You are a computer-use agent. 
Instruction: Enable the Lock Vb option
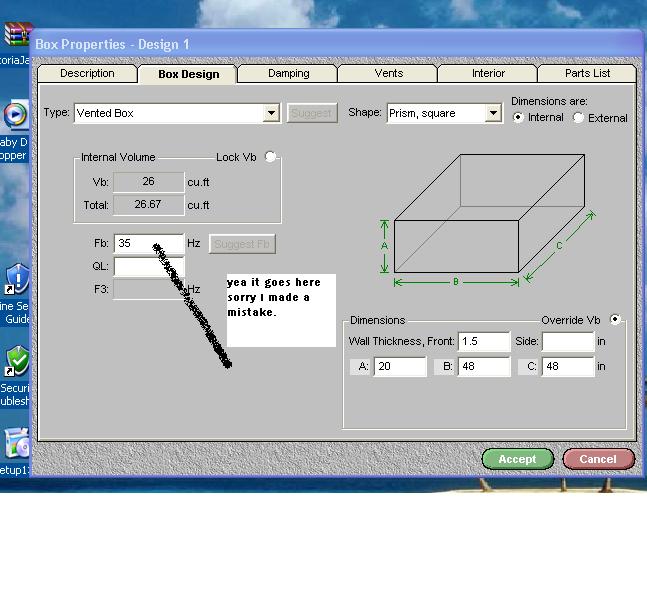pyautogui.click(x=271, y=157)
